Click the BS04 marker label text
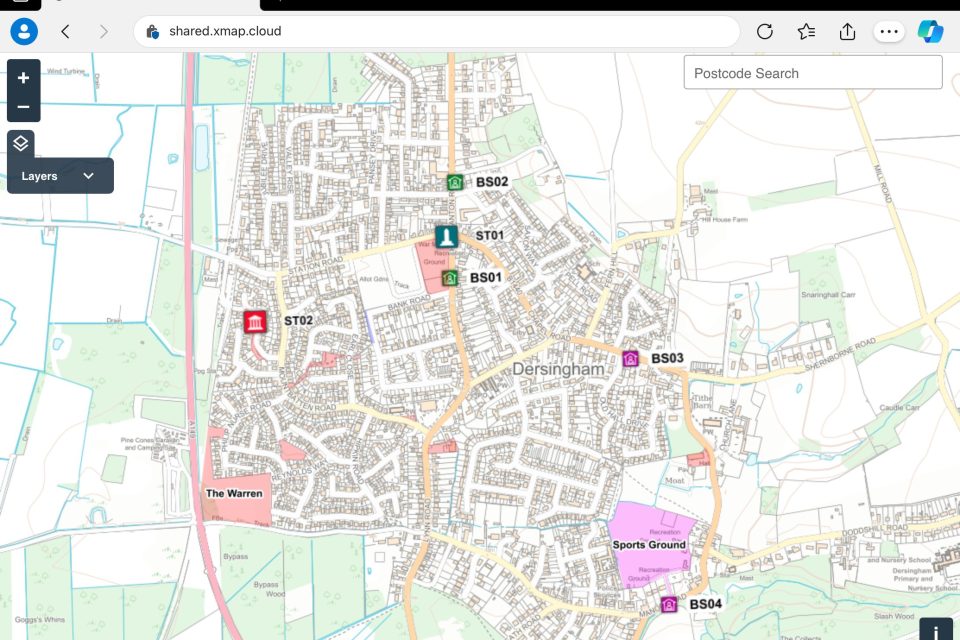 705,604
